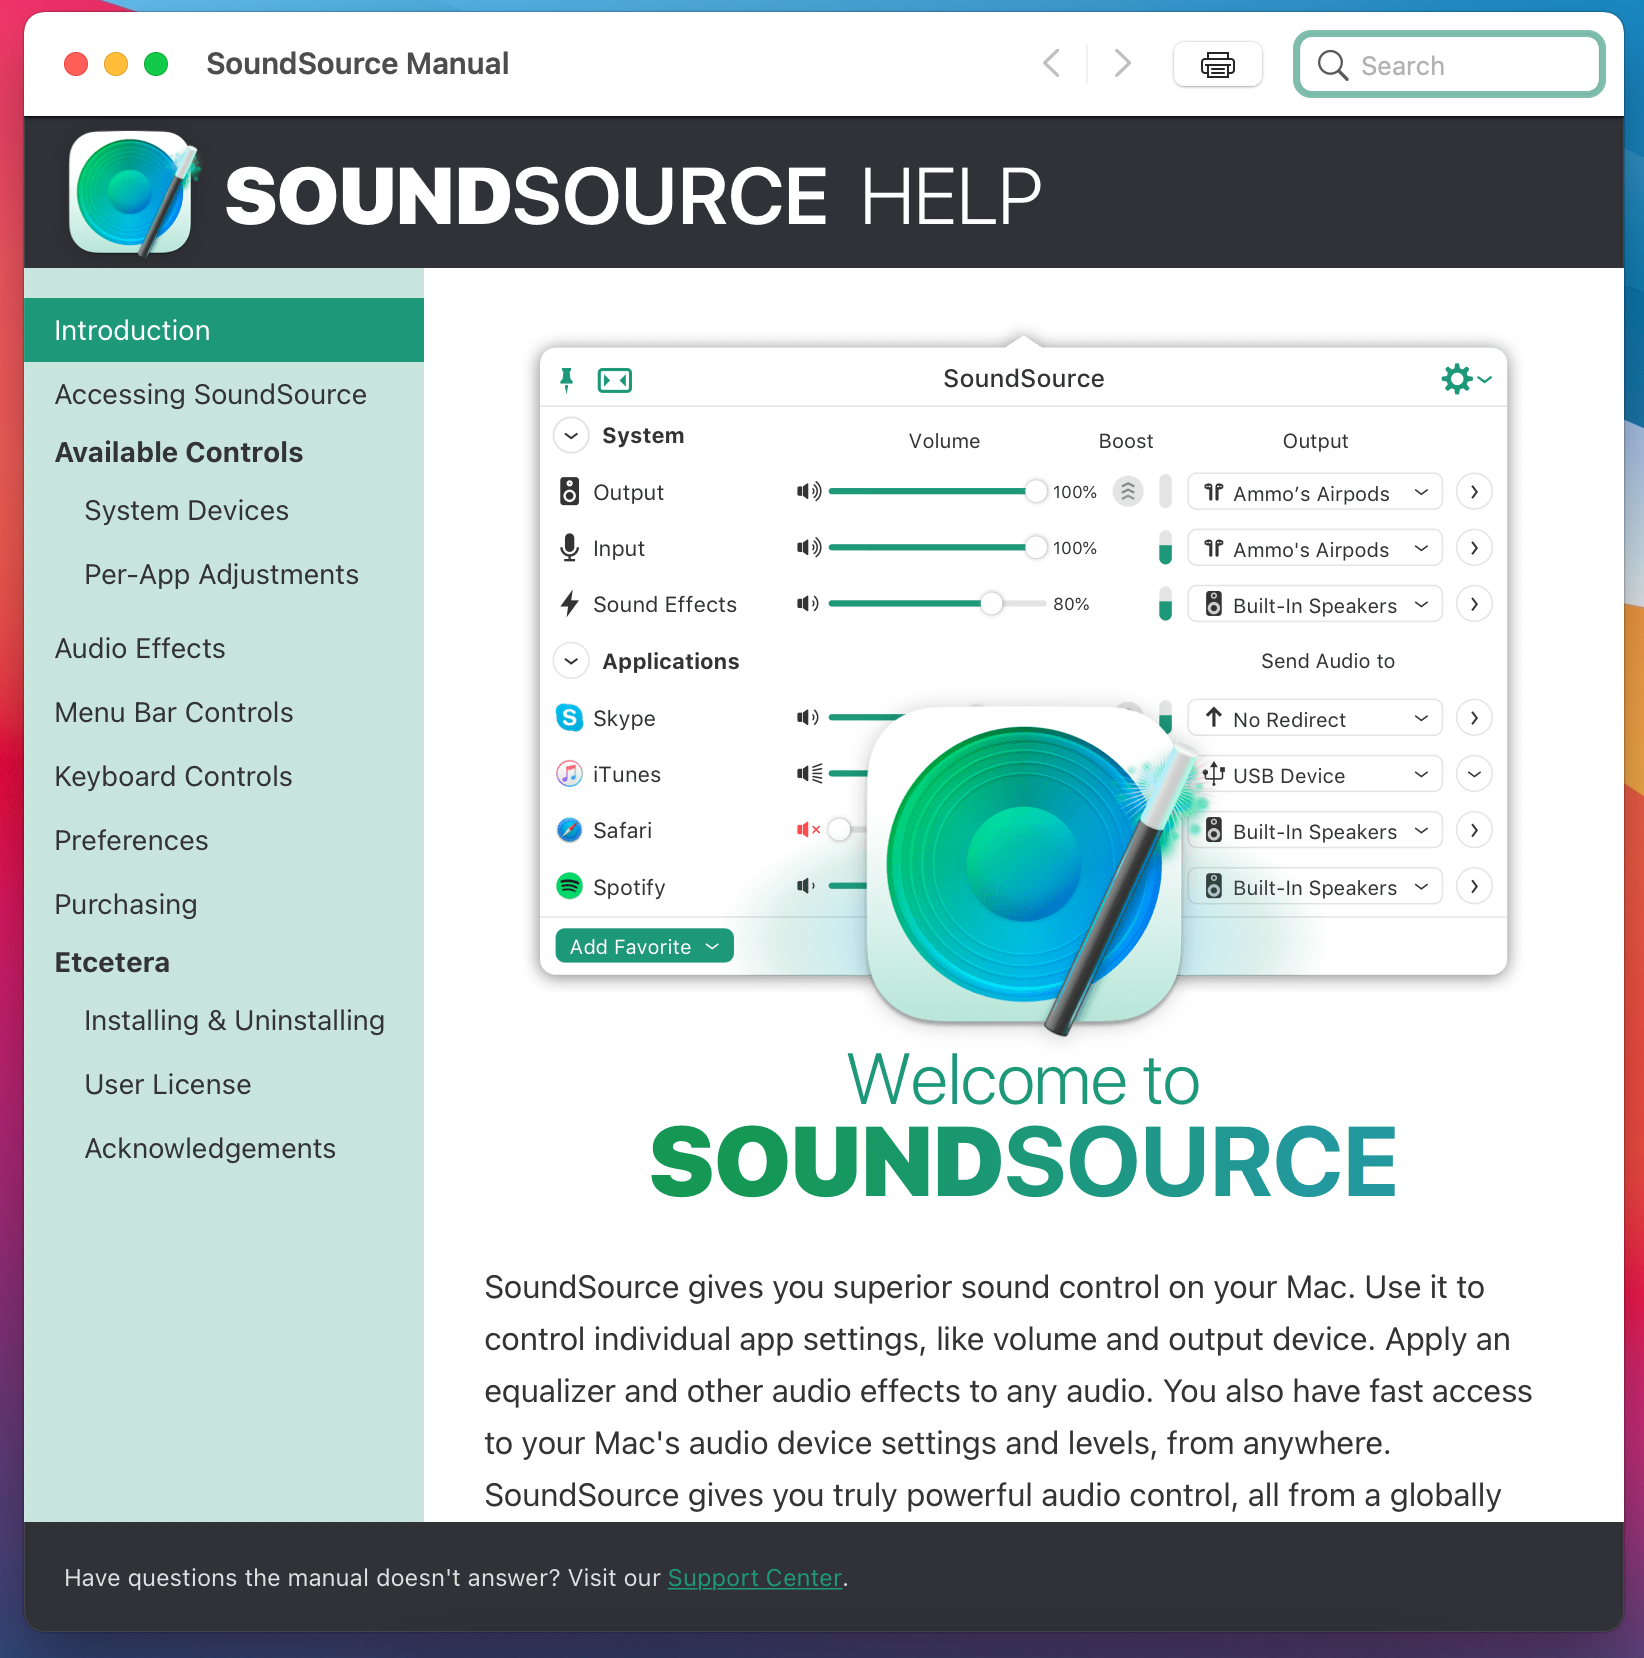The height and width of the screenshot is (1658, 1644).
Task: Expand Spotify row details arrow
Action: point(1474,886)
